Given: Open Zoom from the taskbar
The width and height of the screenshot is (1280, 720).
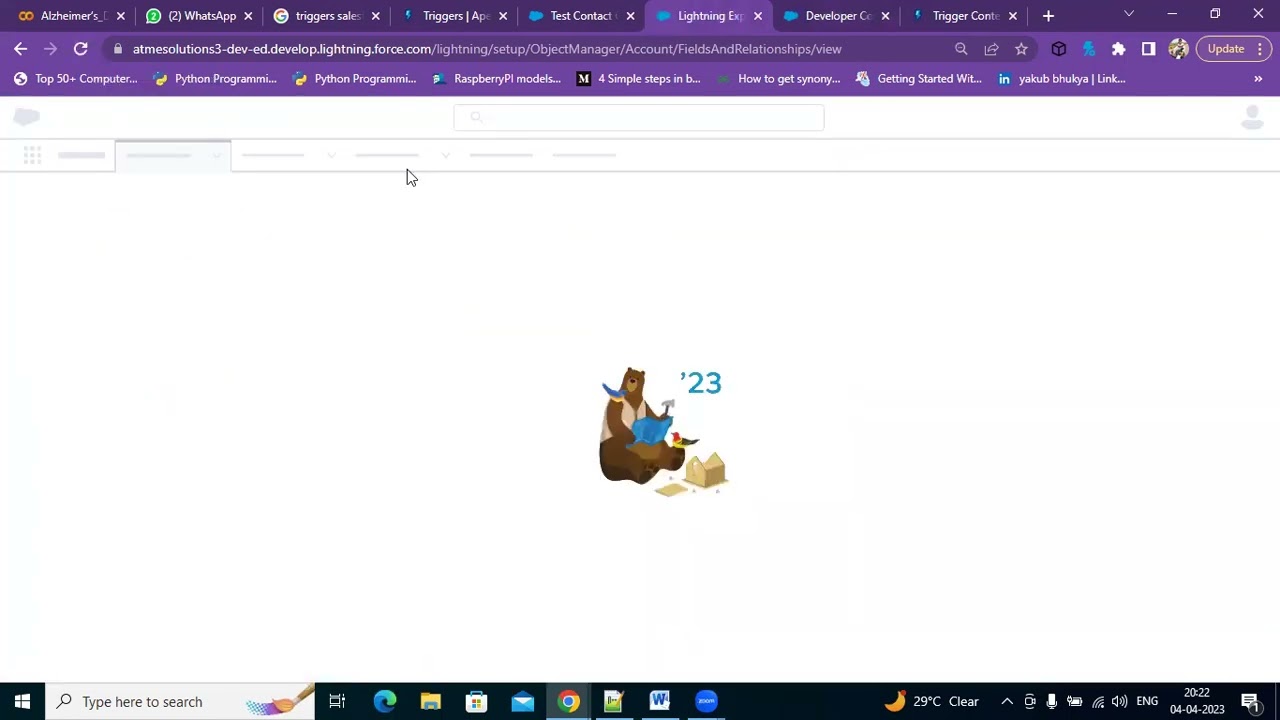Looking at the screenshot, I should [x=707, y=701].
